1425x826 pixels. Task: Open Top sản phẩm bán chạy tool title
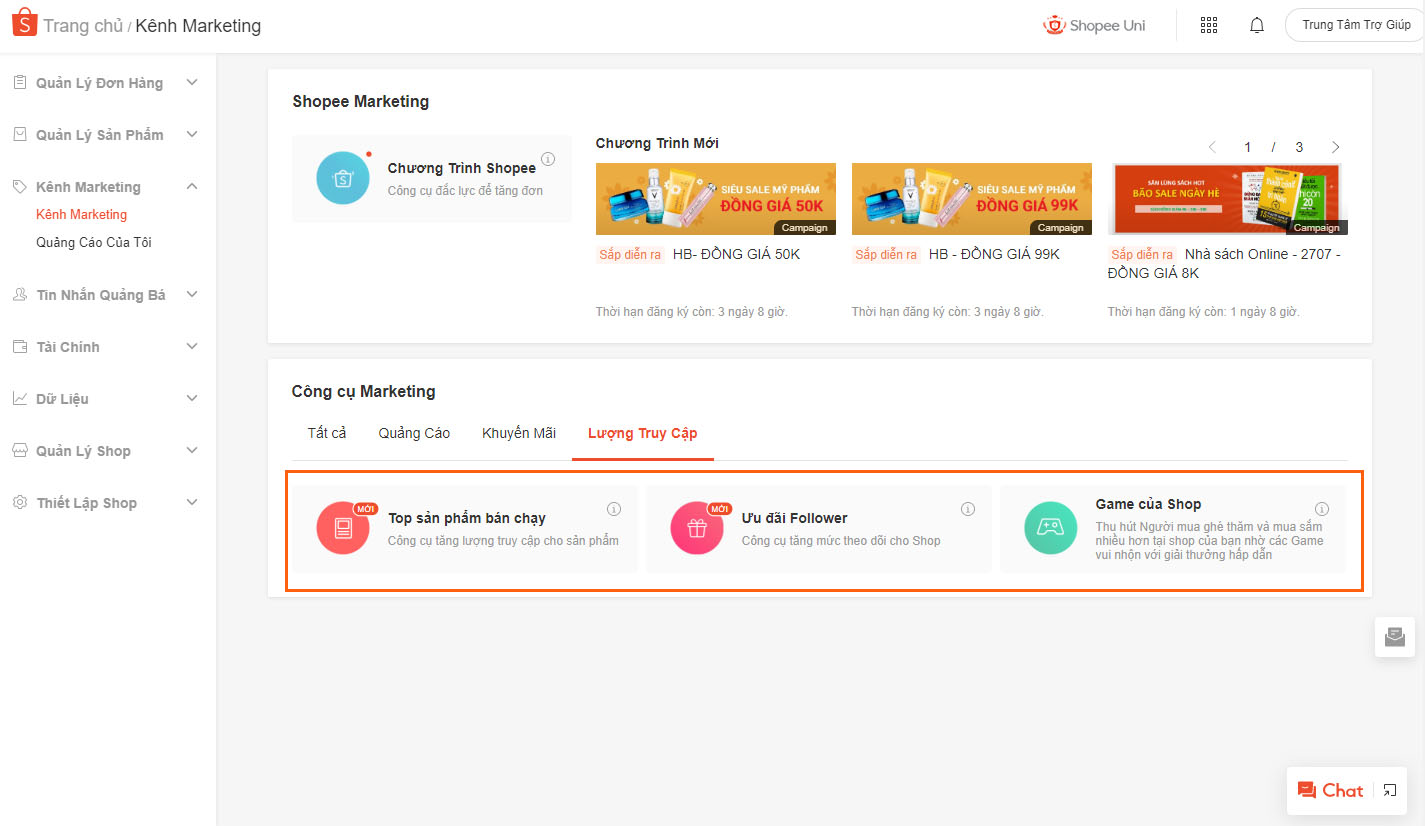pos(467,518)
